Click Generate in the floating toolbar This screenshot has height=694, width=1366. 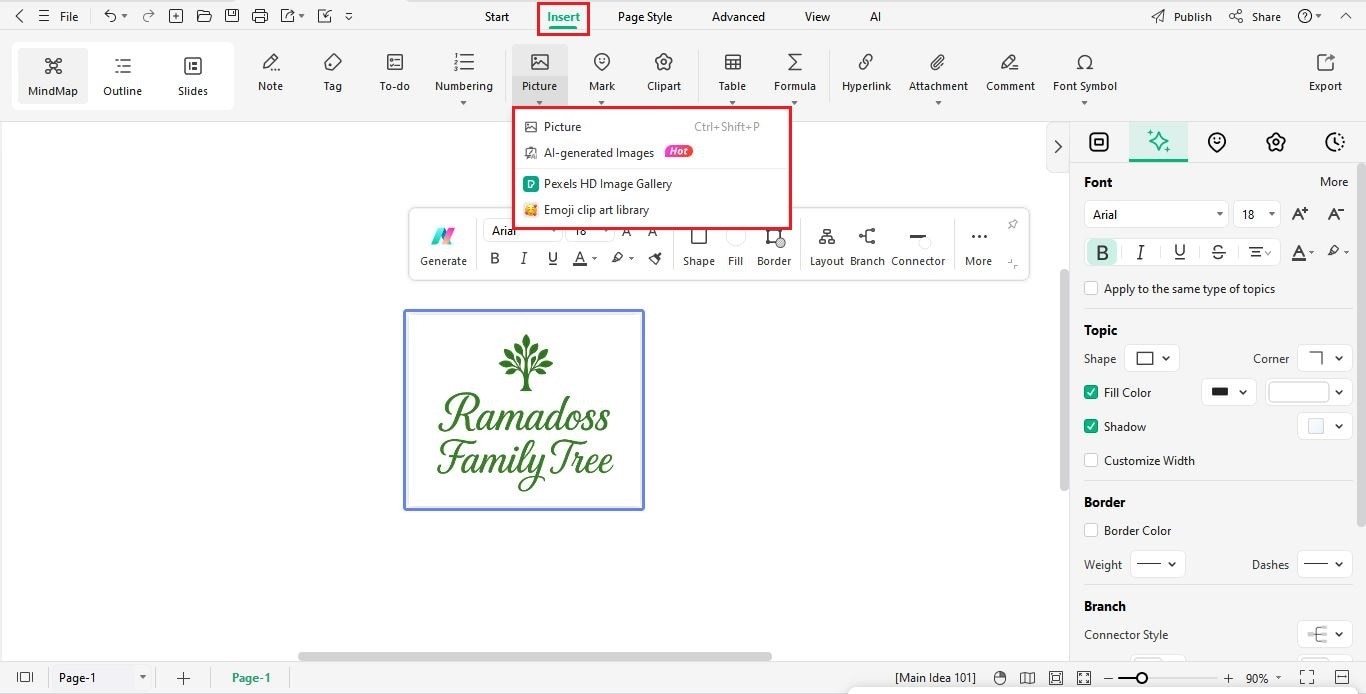[x=443, y=246]
